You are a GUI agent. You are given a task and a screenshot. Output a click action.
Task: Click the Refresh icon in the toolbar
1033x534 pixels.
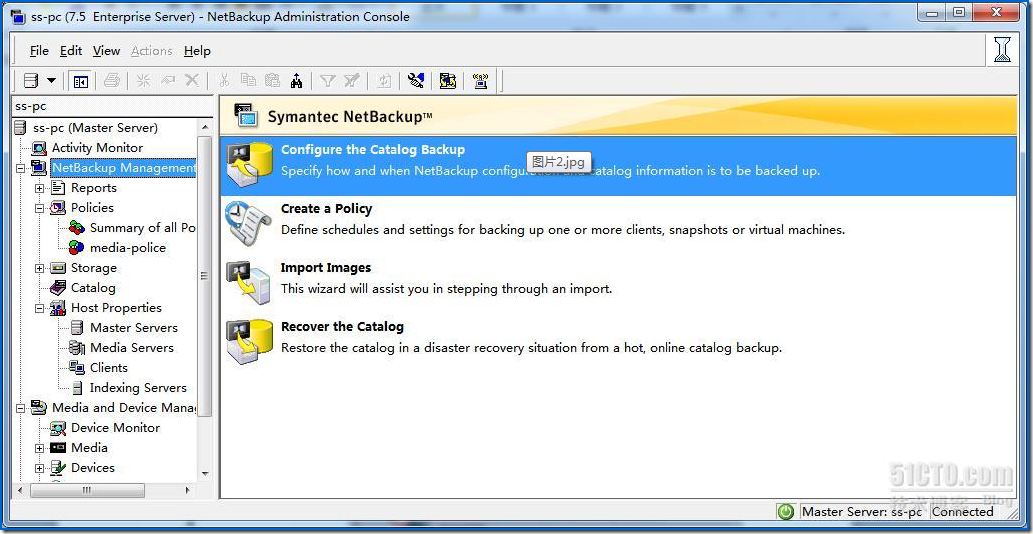pos(384,80)
